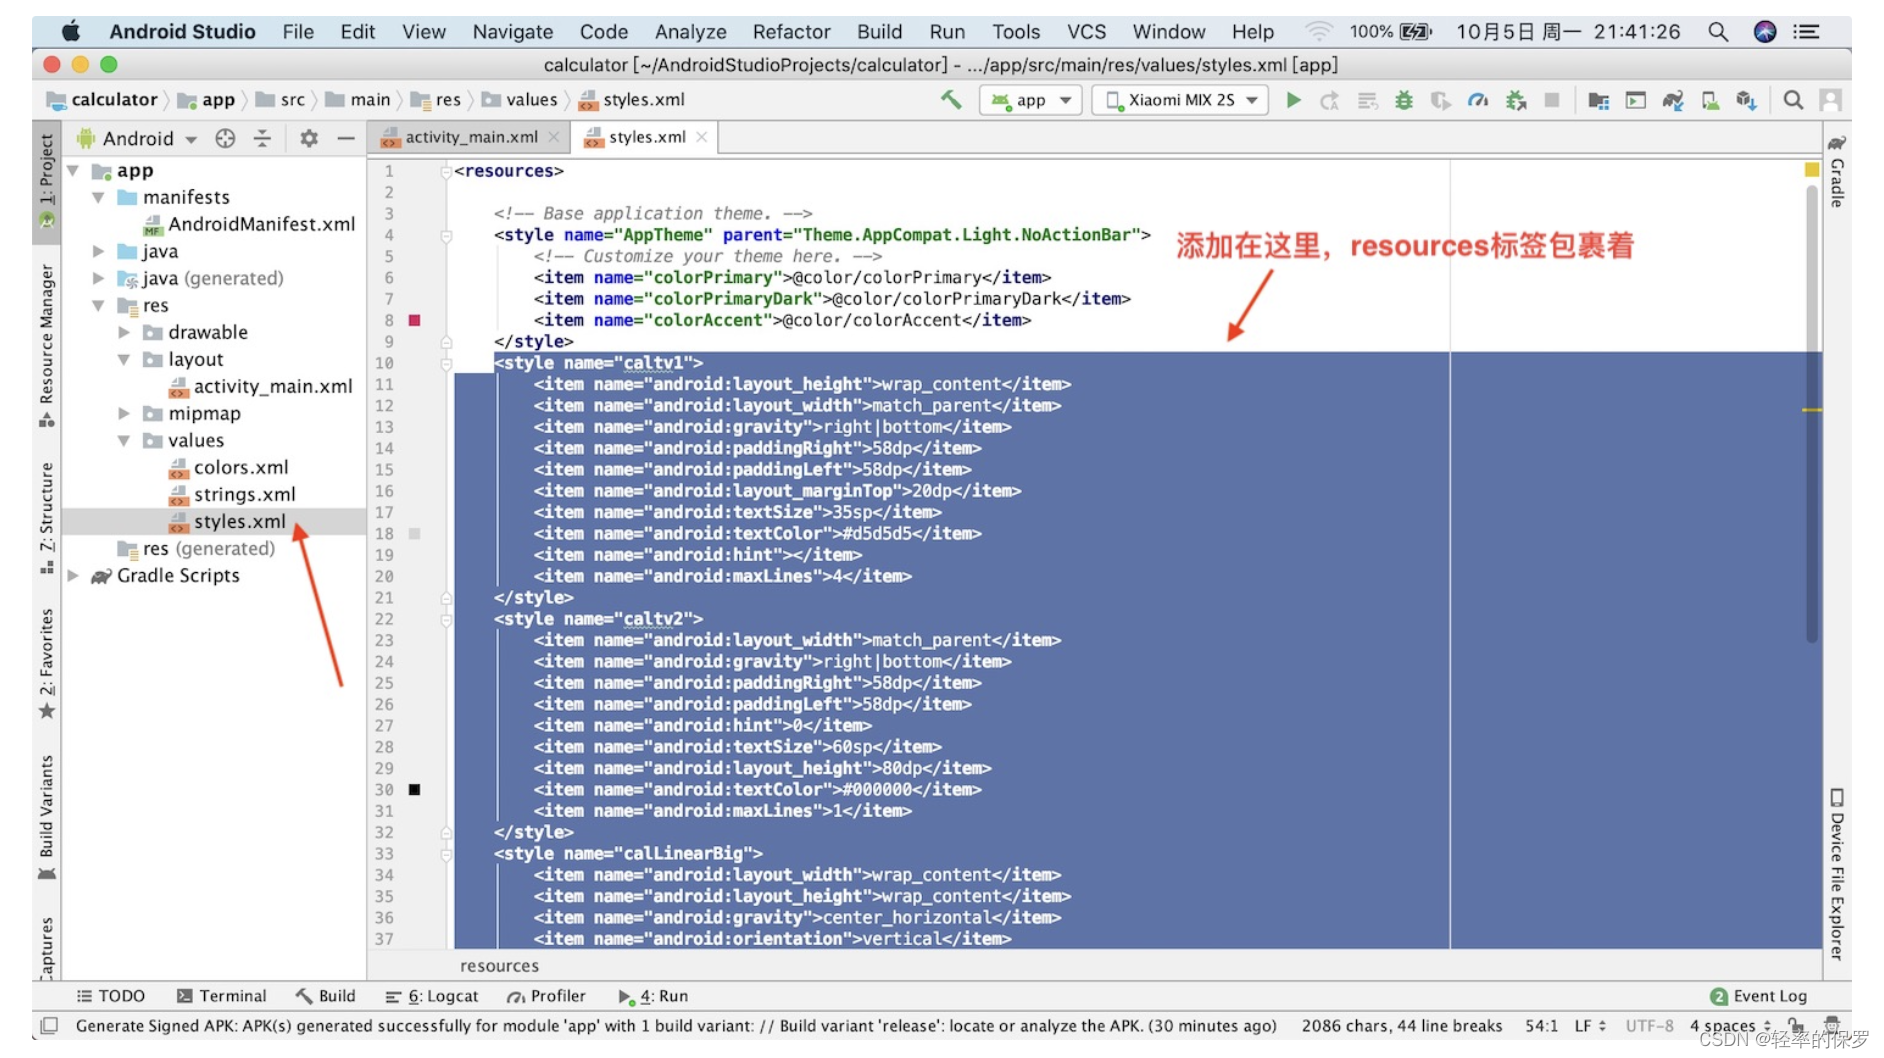Open macOS Notification Center list icon
1884x1058 pixels.
coord(1806,32)
